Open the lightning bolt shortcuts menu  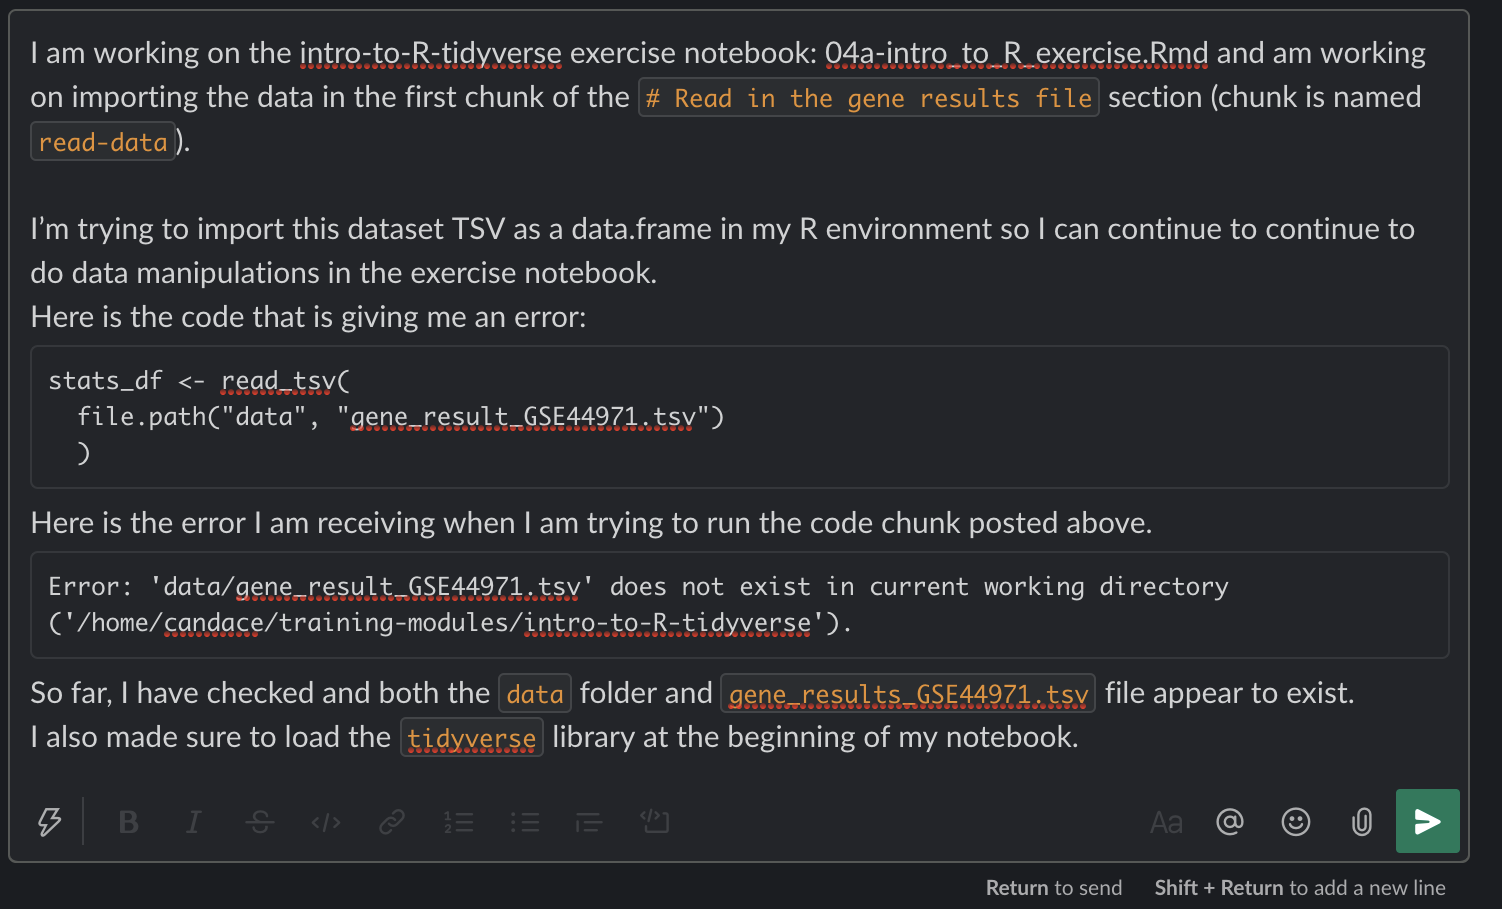coord(49,822)
